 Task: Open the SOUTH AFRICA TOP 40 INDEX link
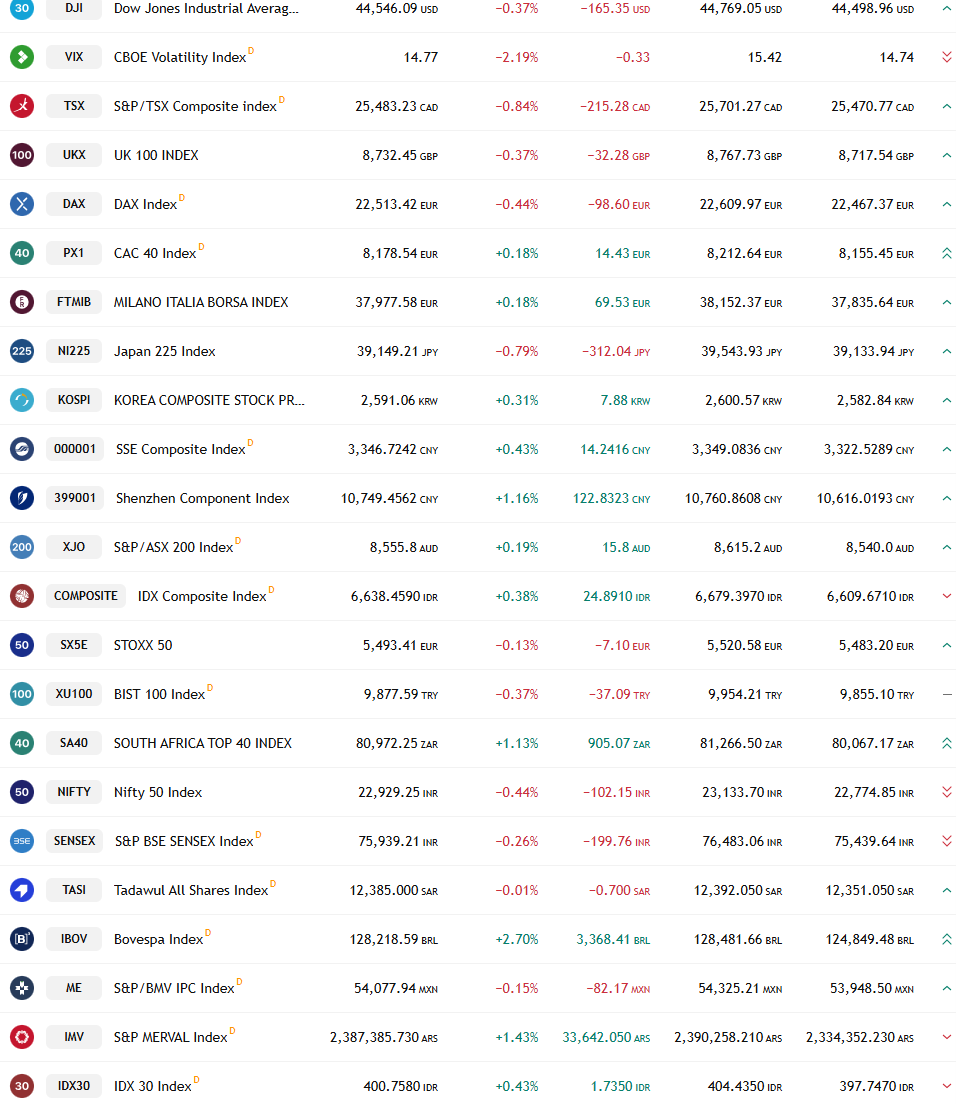tap(203, 743)
